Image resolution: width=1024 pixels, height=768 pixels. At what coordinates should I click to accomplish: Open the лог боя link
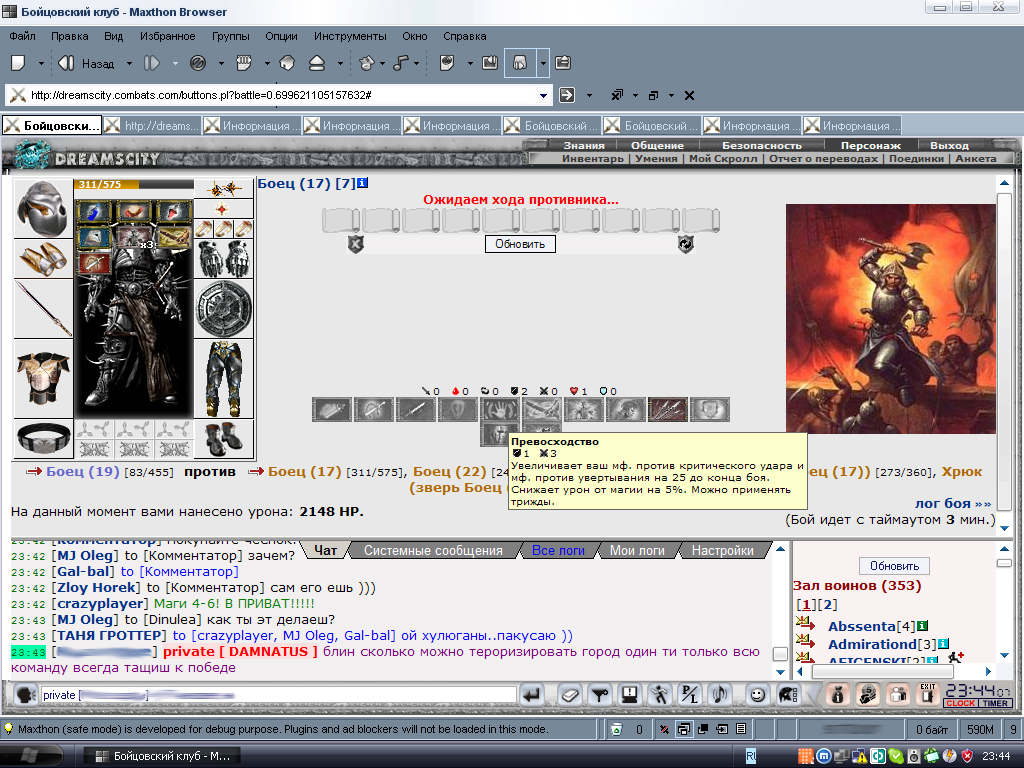tap(953, 503)
